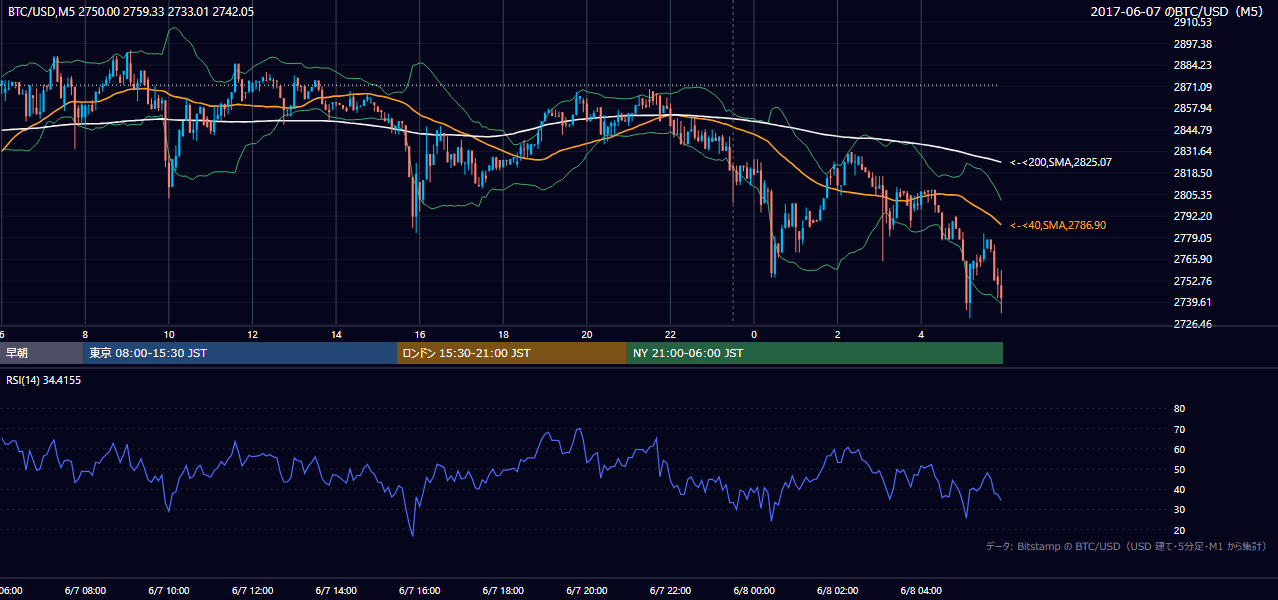Click price axis value 2884.23
Screen dimensions: 1278x600
(1193, 65)
